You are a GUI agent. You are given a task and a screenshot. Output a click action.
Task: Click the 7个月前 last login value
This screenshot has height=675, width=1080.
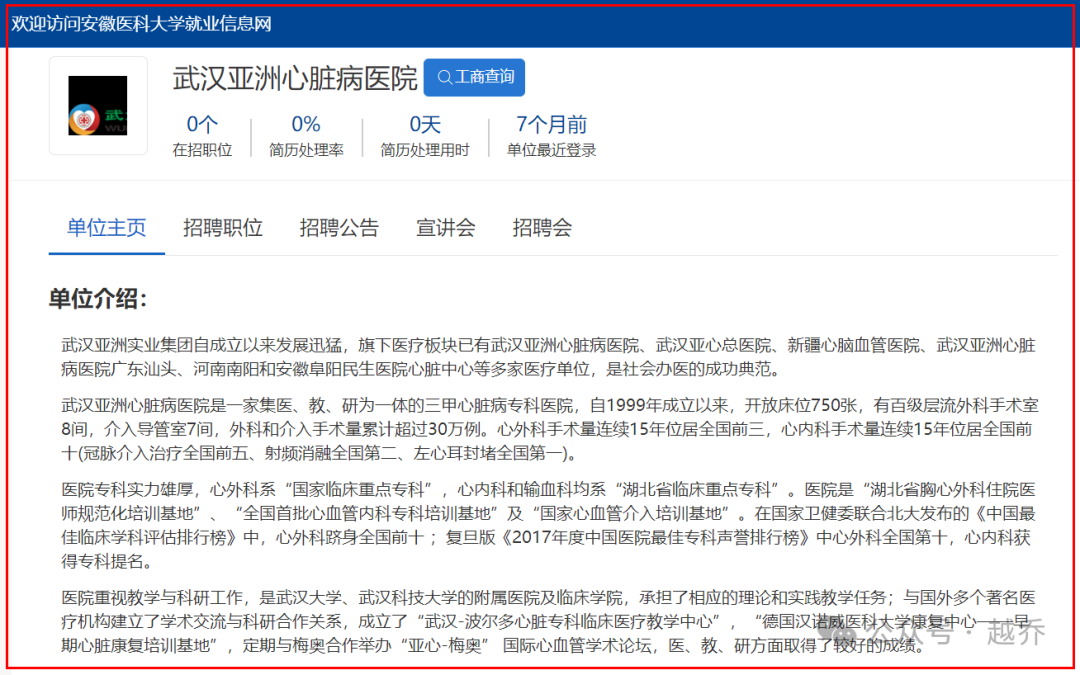[x=552, y=125]
